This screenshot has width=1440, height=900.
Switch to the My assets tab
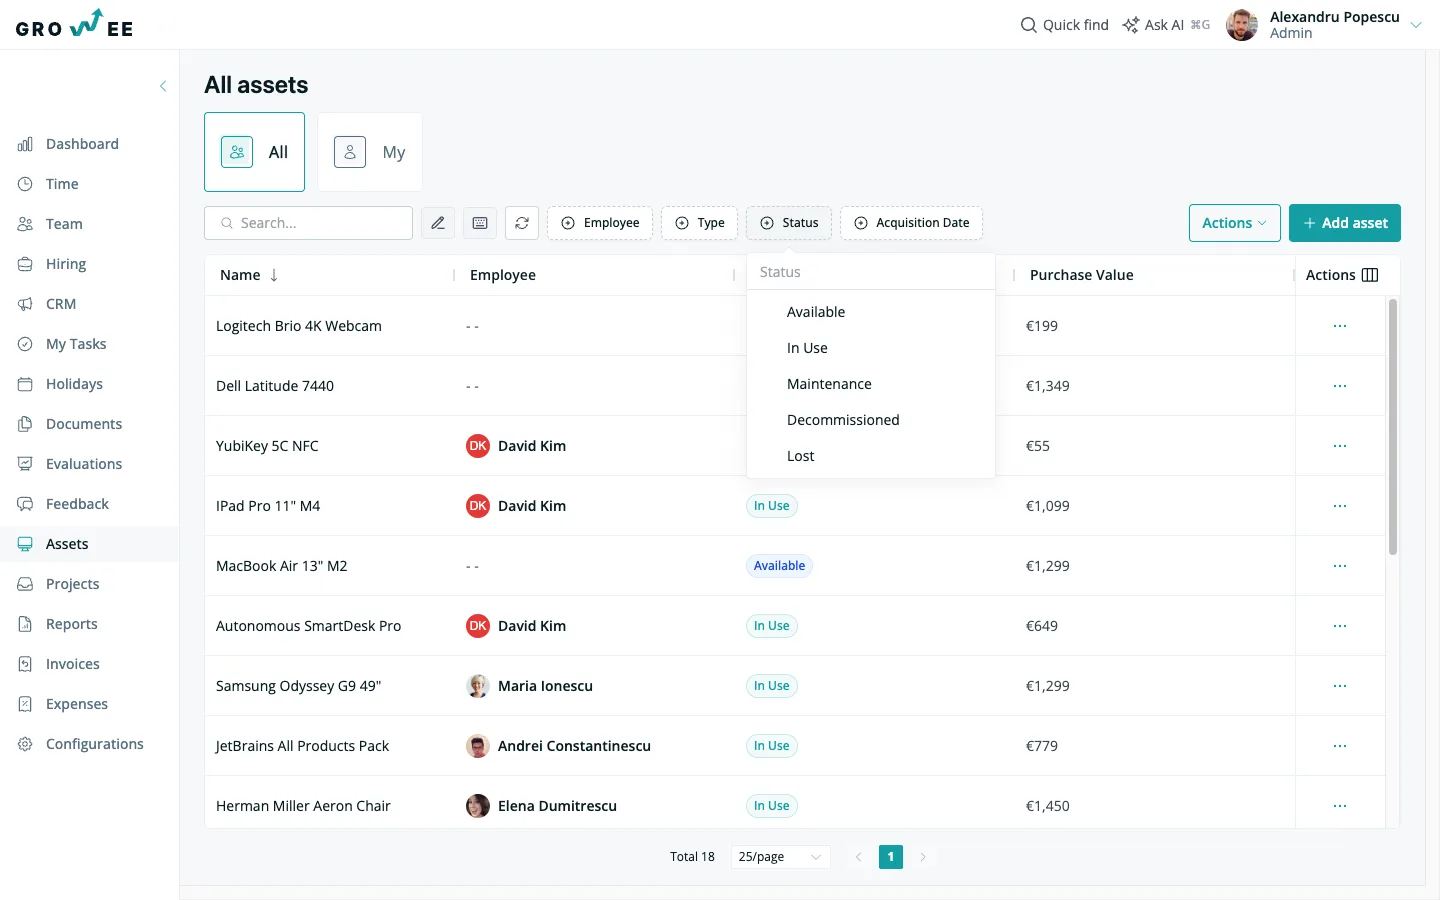pos(370,152)
